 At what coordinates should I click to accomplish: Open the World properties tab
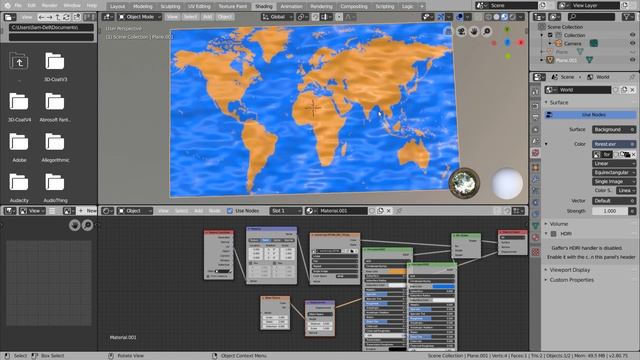[x=536, y=153]
